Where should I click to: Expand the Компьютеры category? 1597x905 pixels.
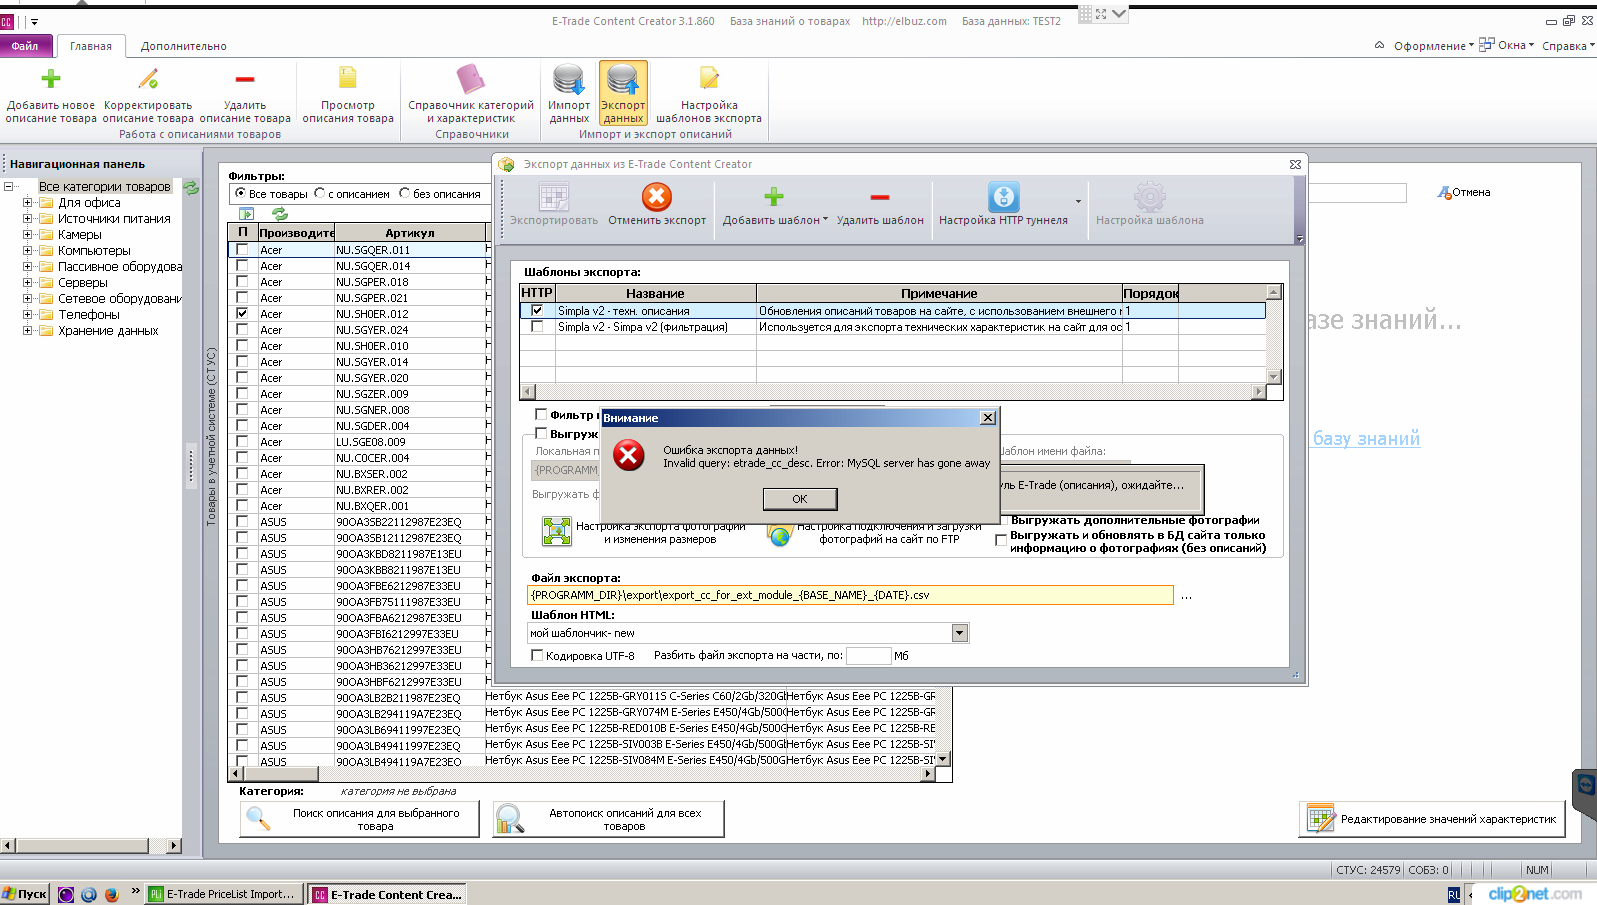pyautogui.click(x=28, y=251)
